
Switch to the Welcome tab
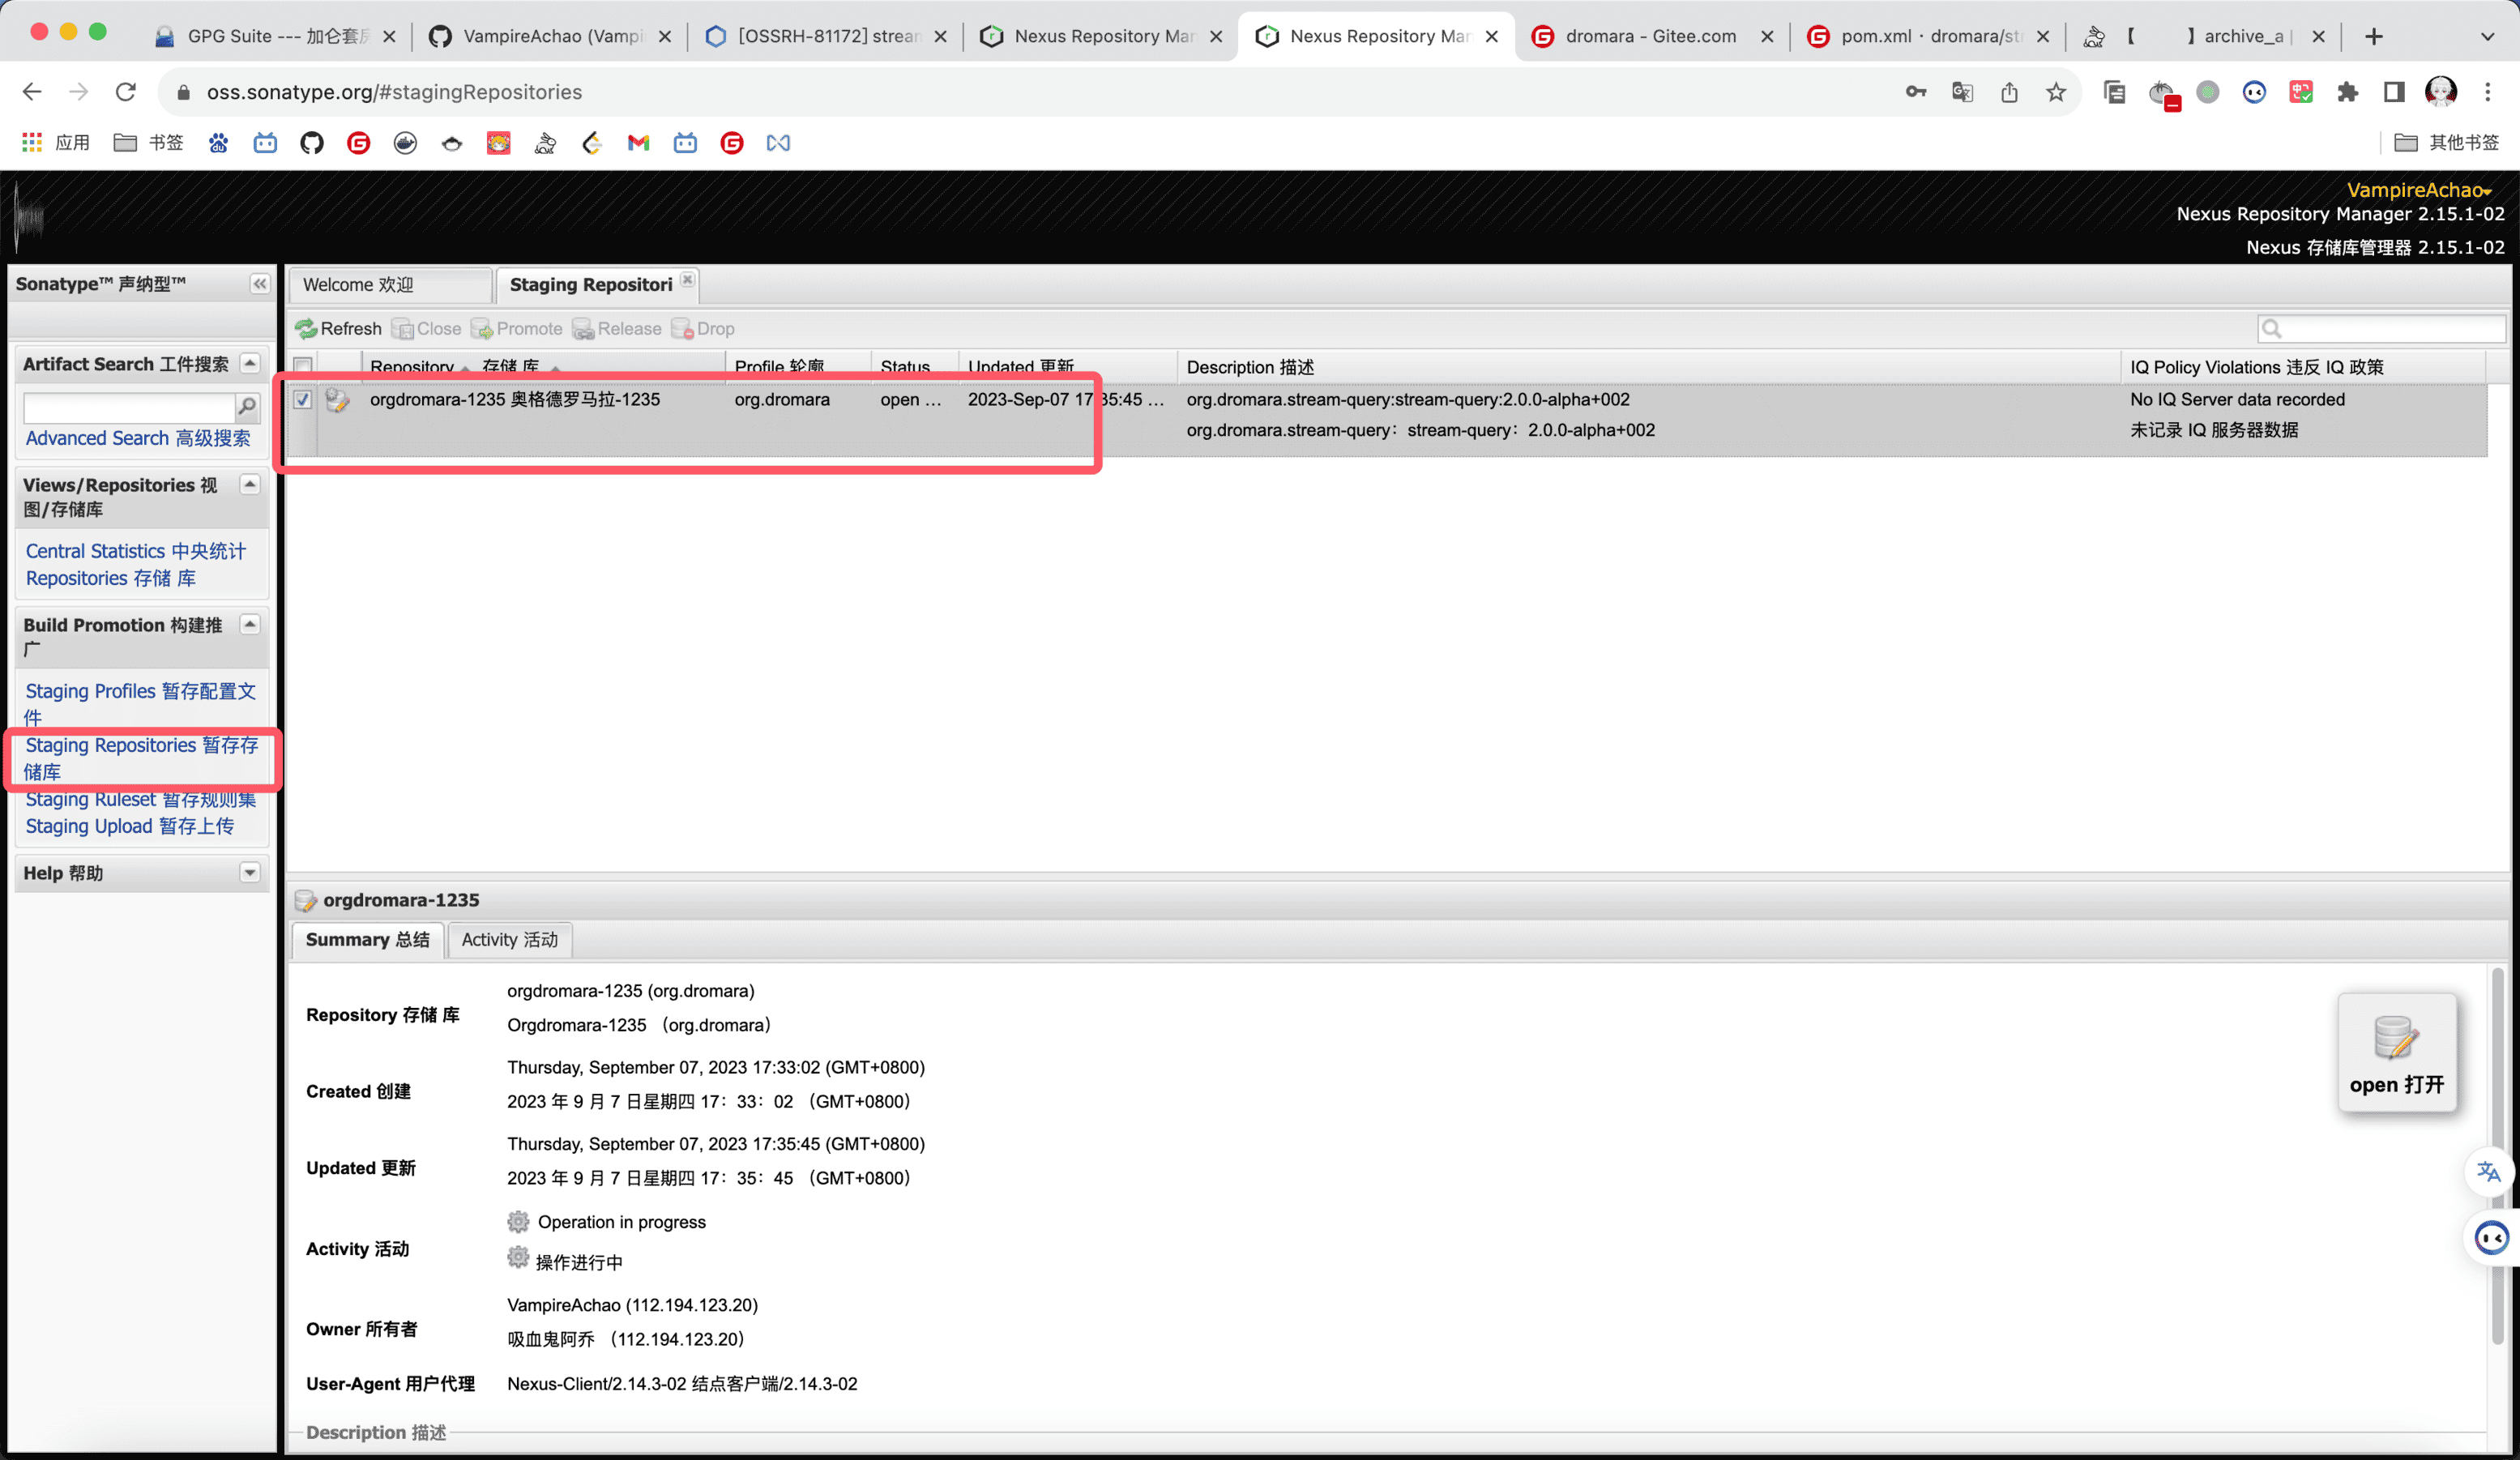click(358, 285)
